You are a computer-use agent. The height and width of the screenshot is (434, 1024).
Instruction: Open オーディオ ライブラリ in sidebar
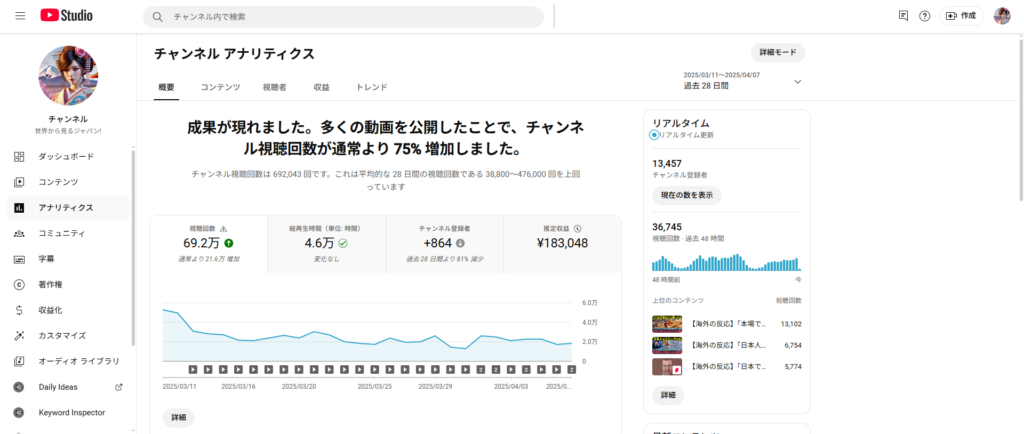click(x=78, y=361)
